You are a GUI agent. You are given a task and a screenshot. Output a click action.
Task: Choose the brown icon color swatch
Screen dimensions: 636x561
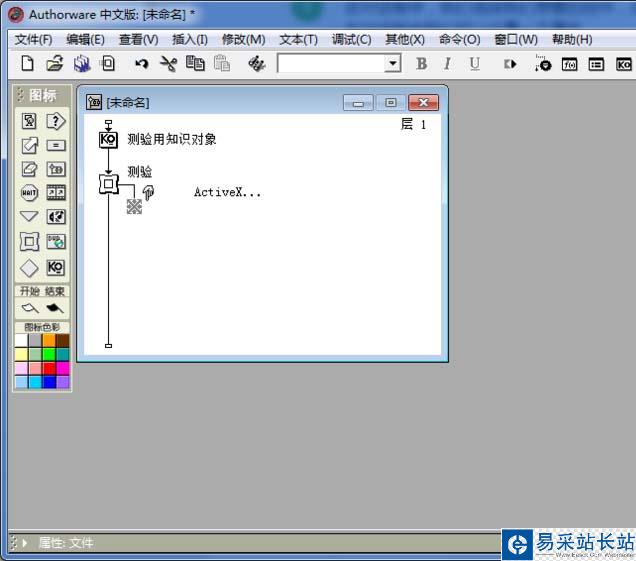[62, 341]
